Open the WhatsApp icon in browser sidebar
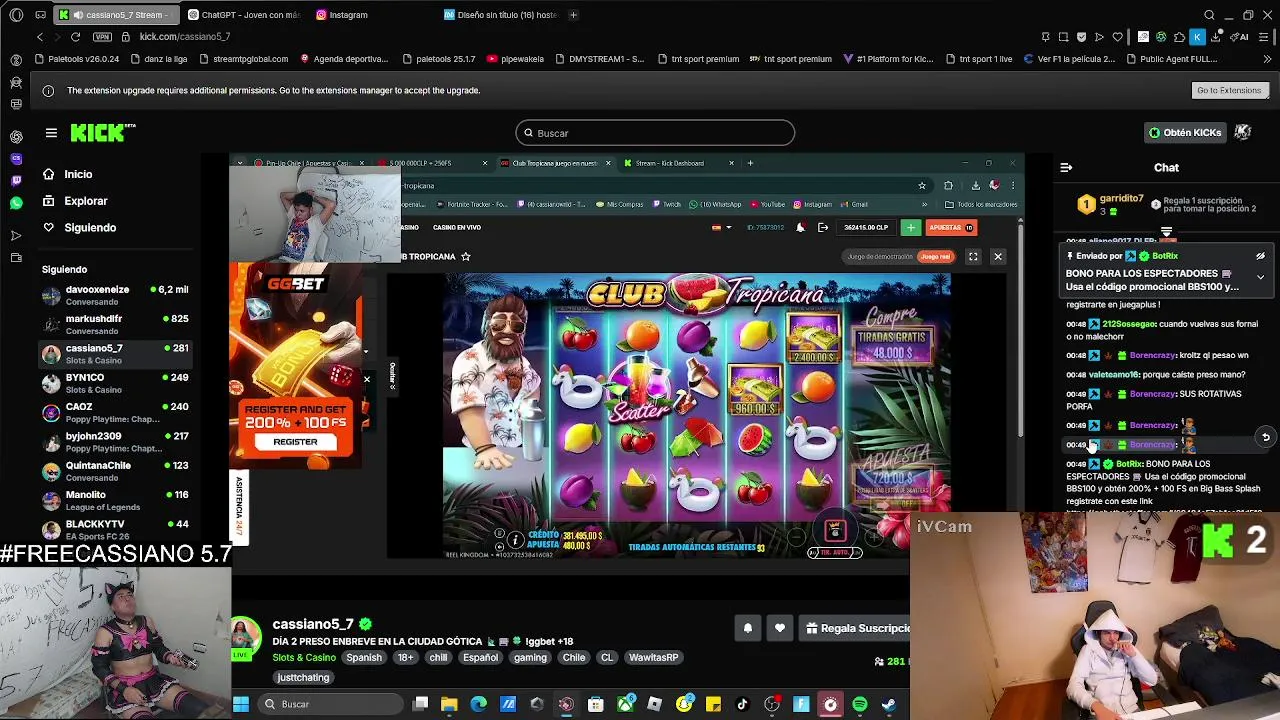This screenshot has width=1280, height=720. coord(16,203)
